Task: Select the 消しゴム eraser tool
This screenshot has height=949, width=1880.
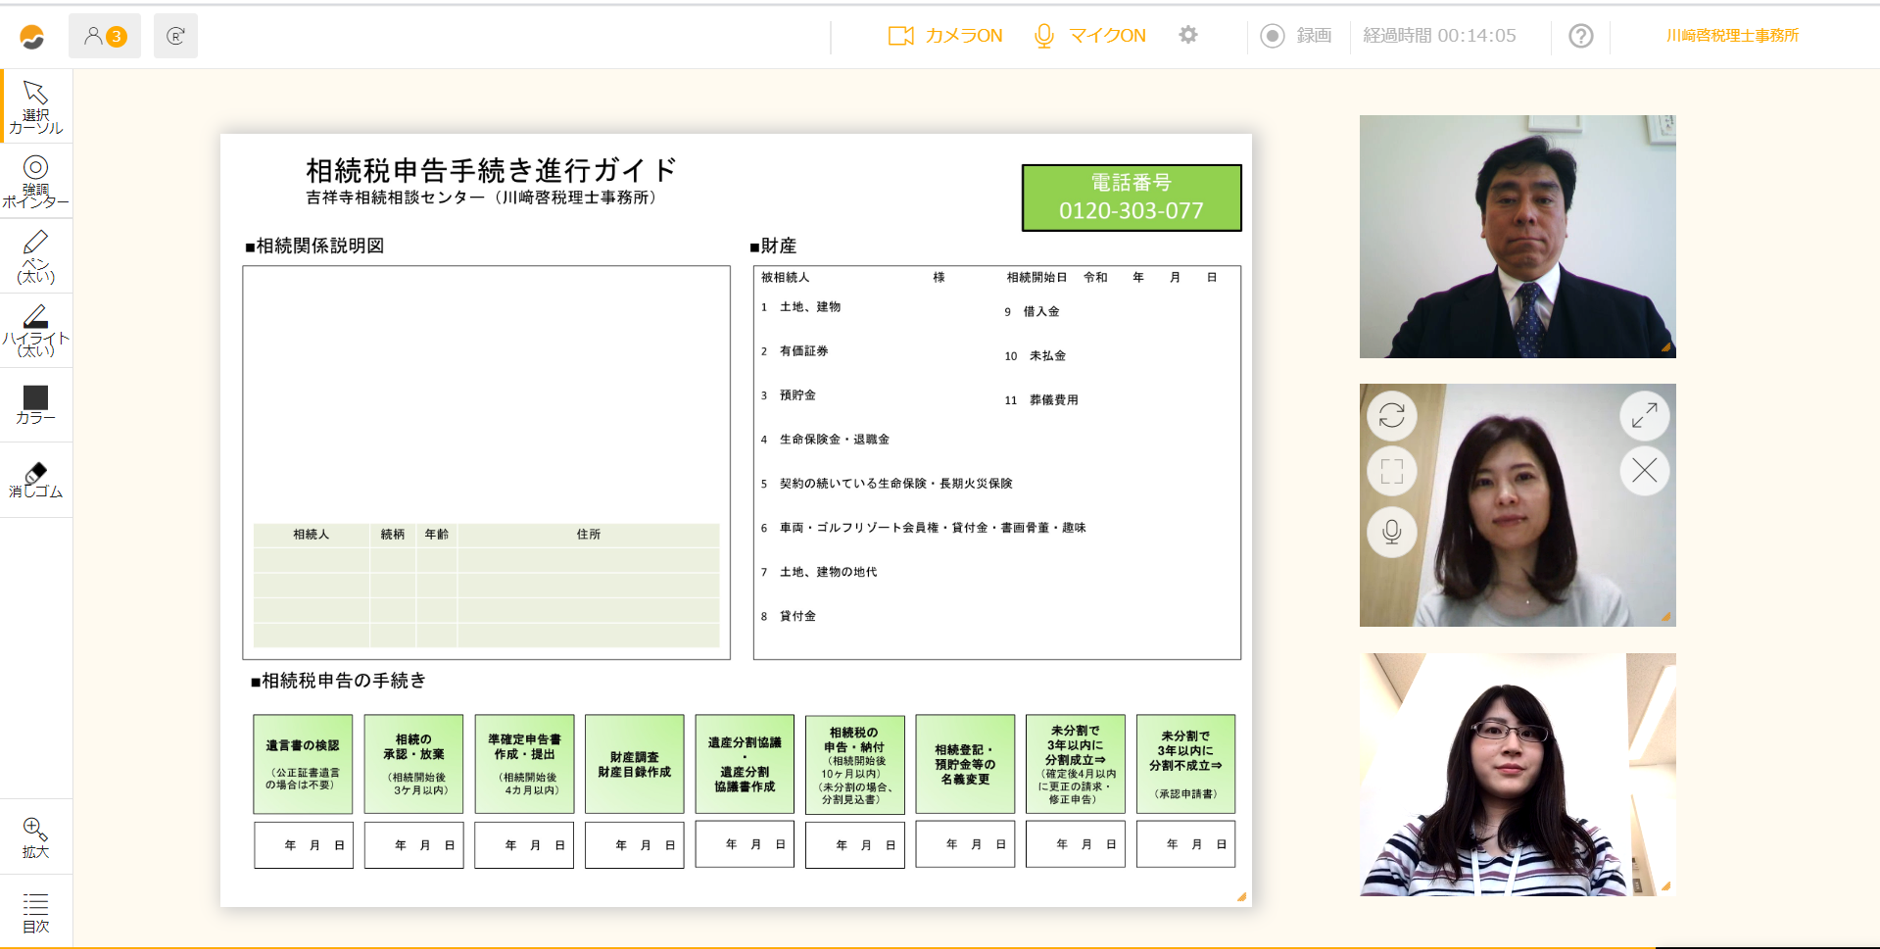Action: pos(36,480)
